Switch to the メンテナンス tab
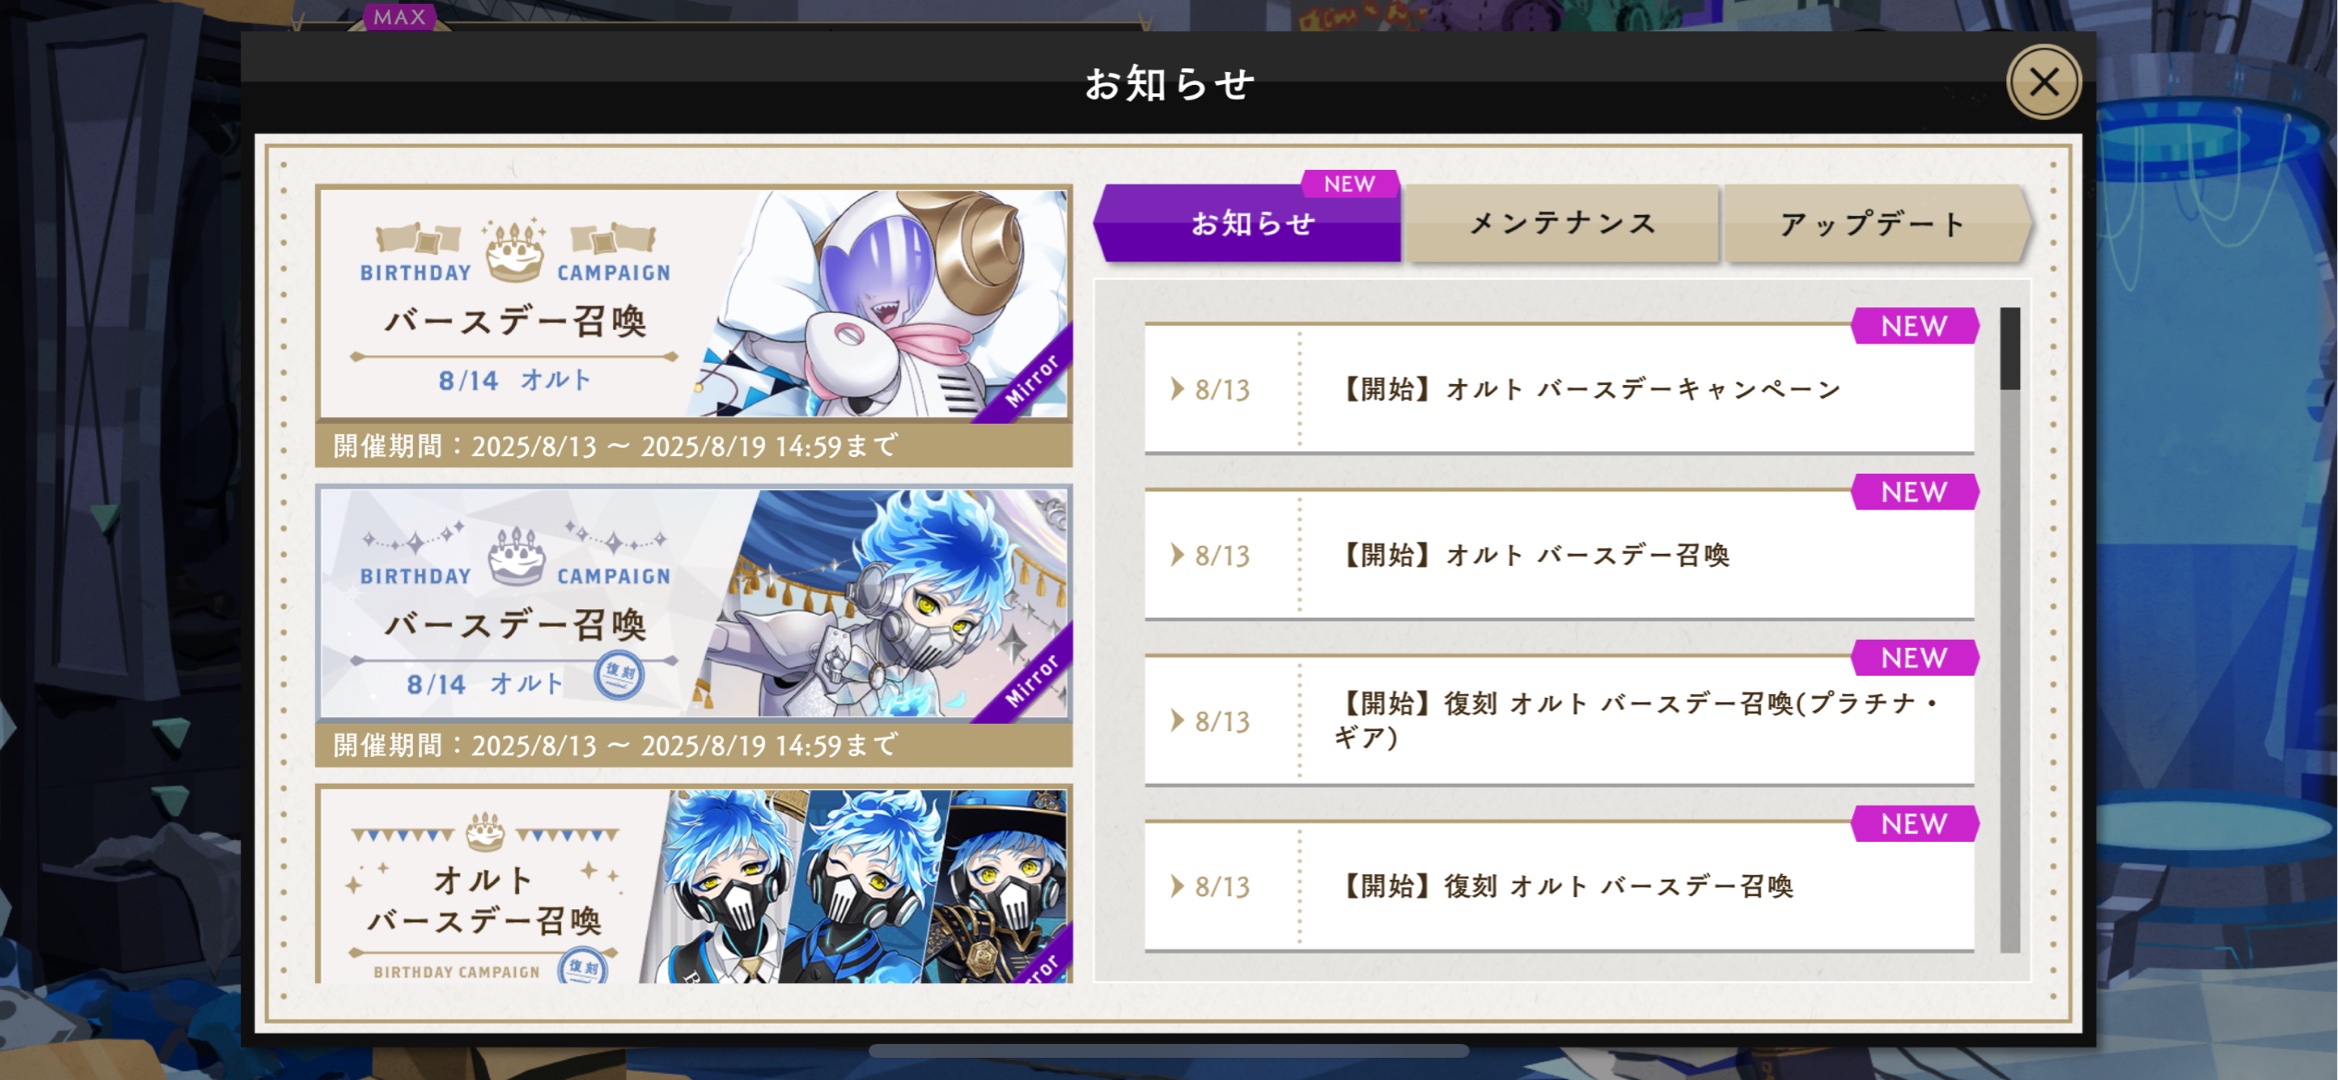 (1561, 223)
